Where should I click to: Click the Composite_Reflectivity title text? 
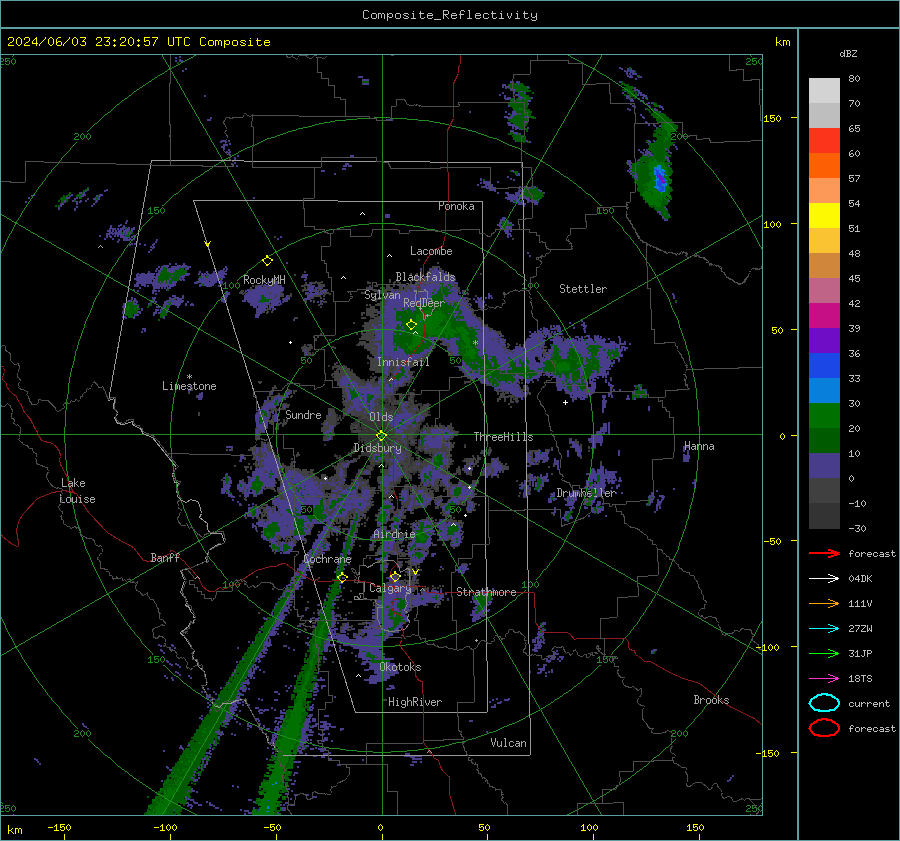(x=449, y=15)
